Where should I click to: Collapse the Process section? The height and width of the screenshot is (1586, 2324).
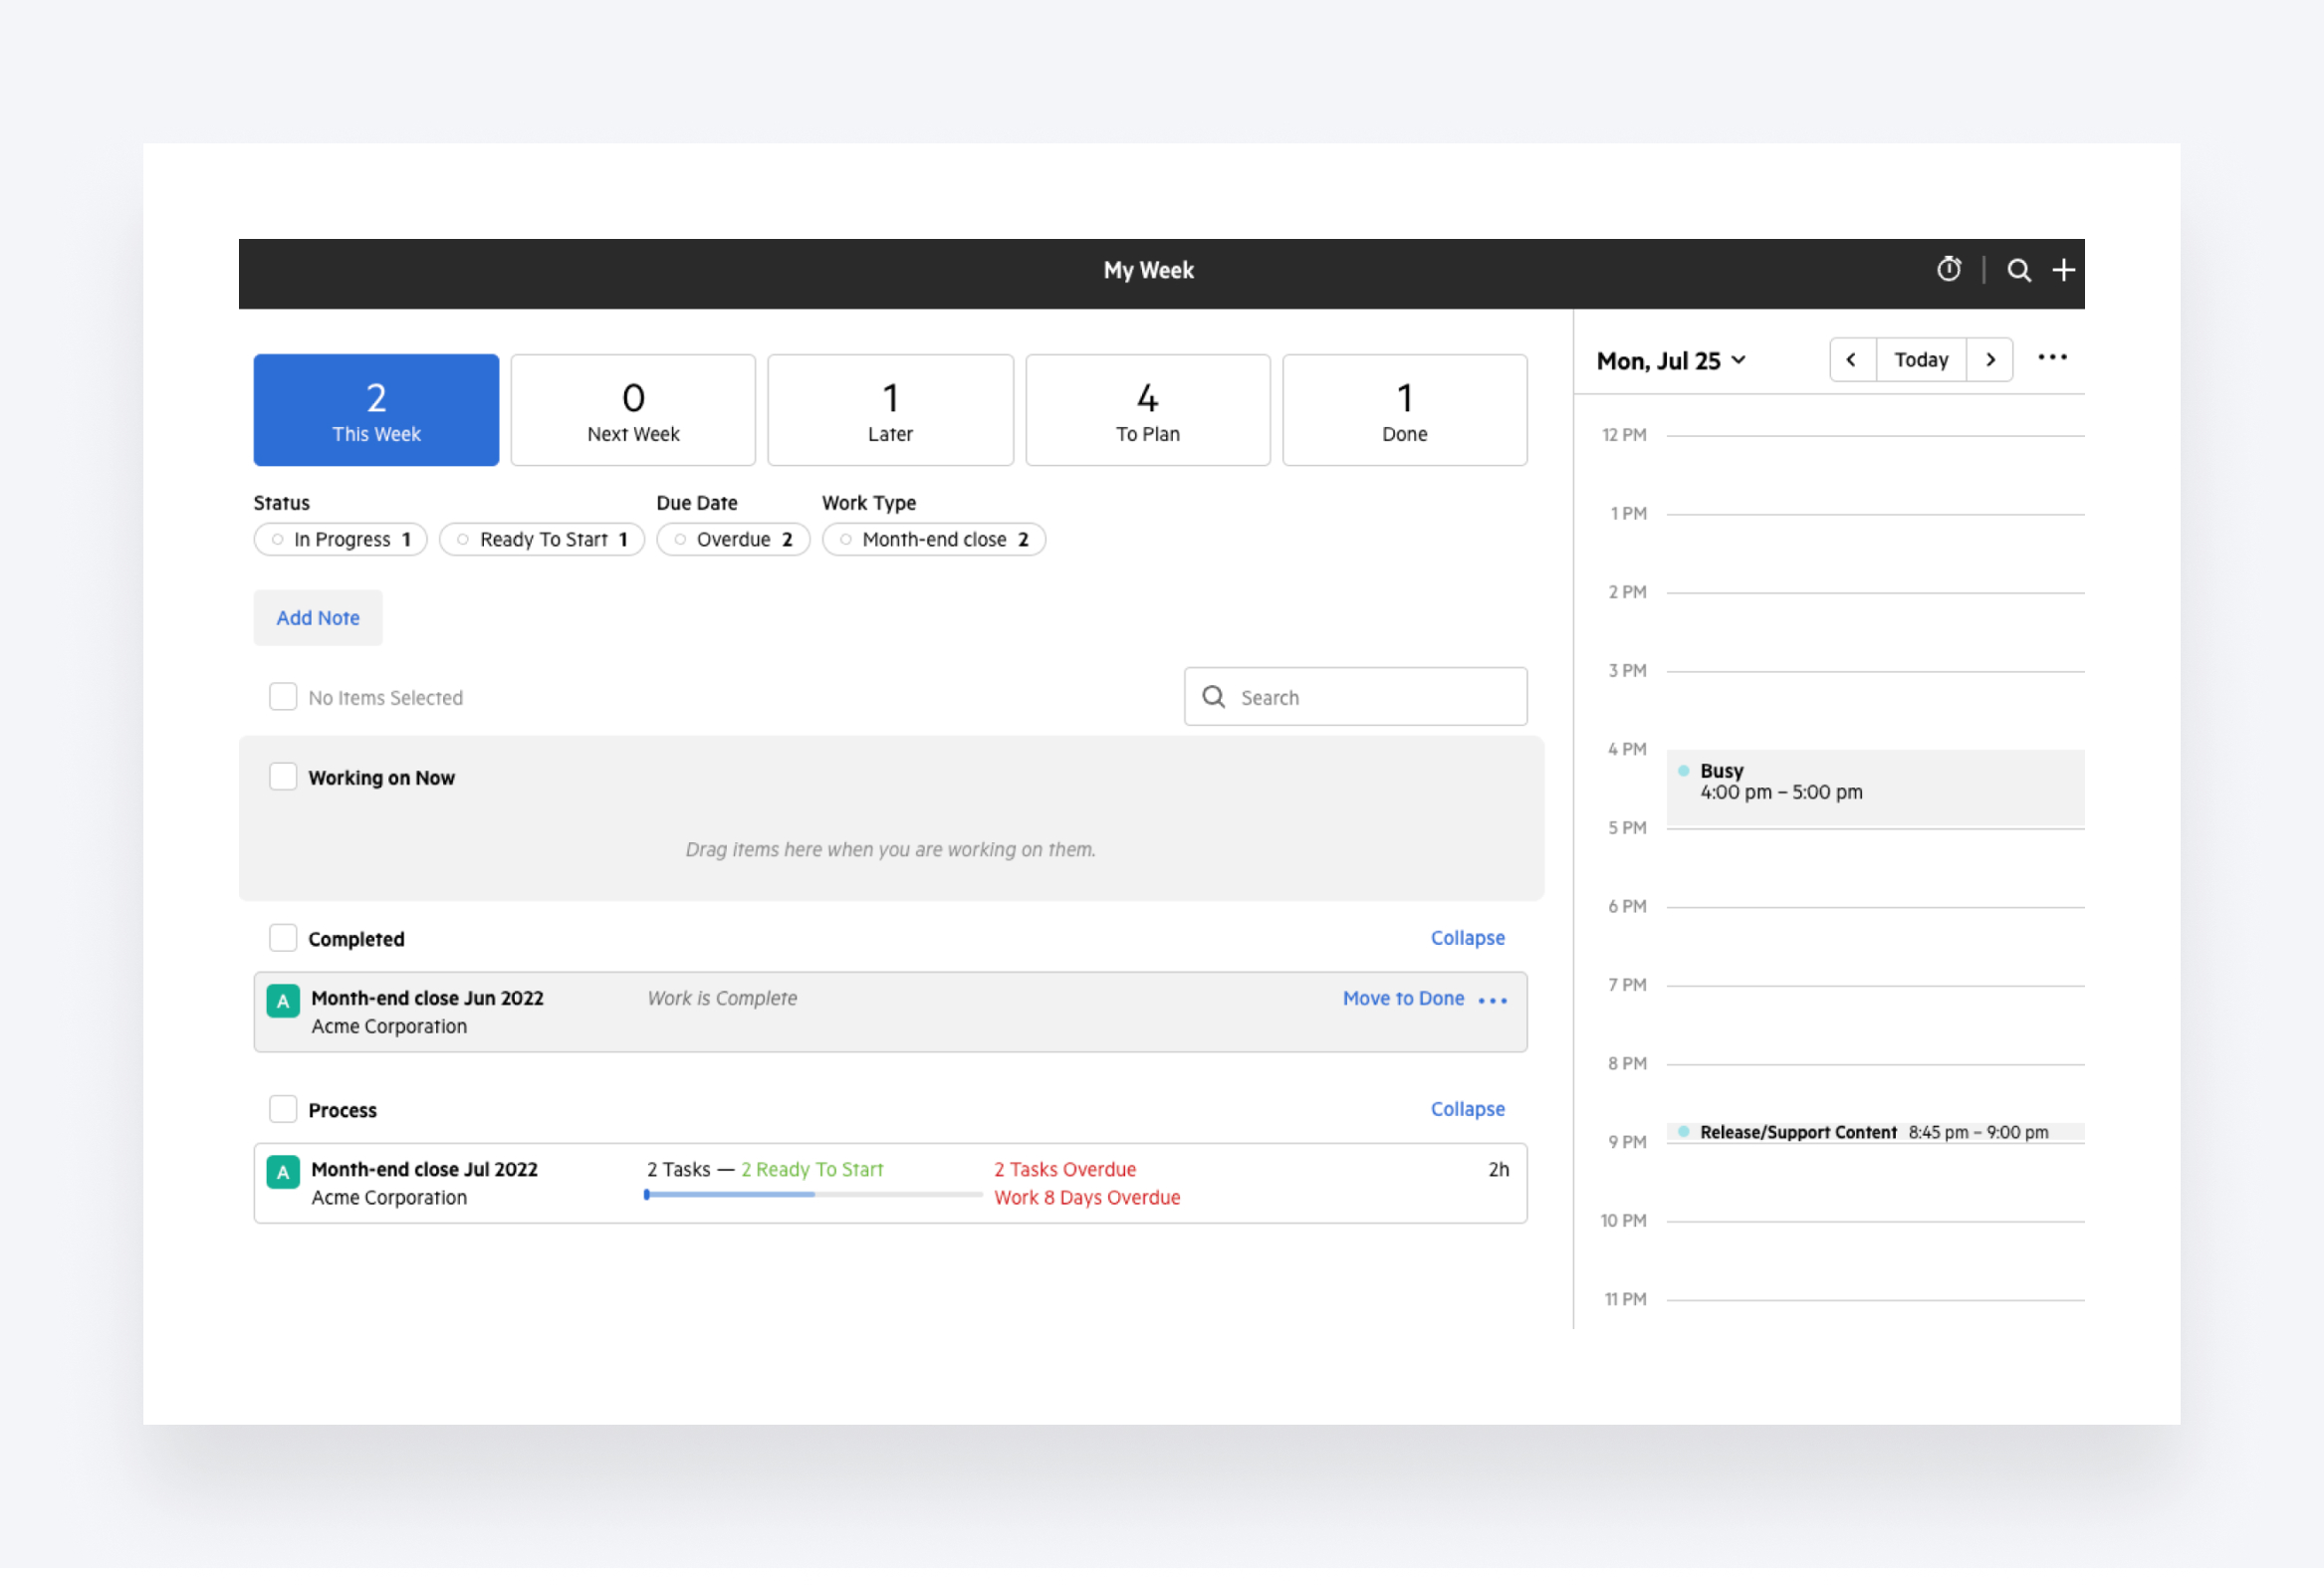(1467, 1108)
